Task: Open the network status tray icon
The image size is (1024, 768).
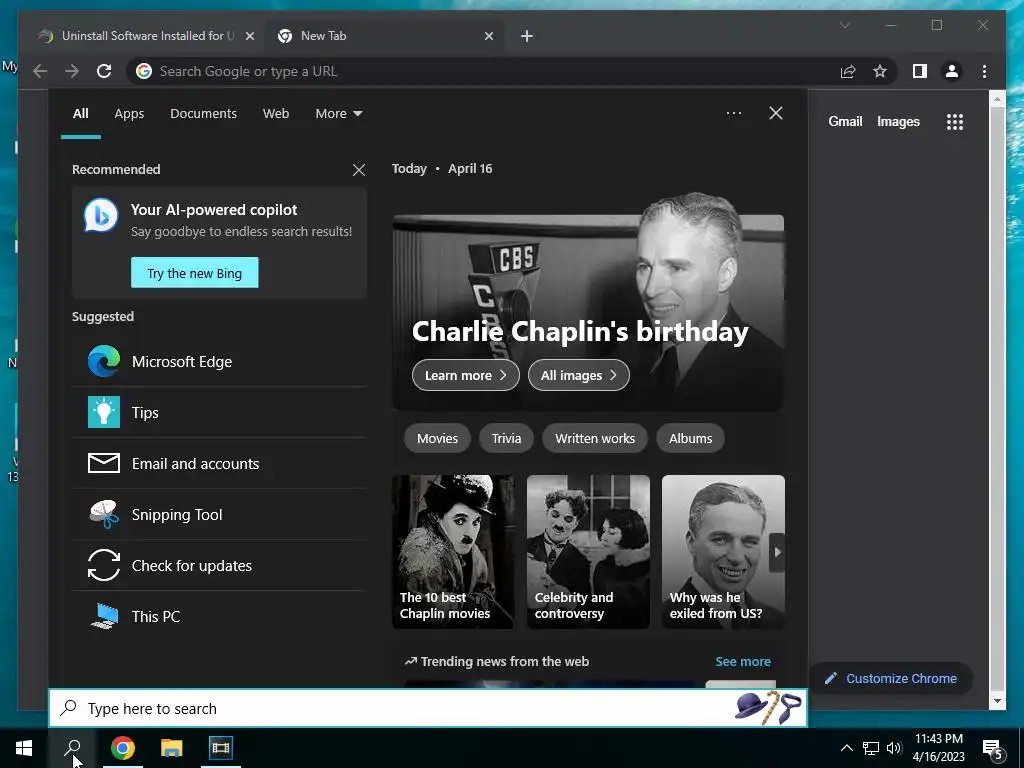Action: click(871, 748)
